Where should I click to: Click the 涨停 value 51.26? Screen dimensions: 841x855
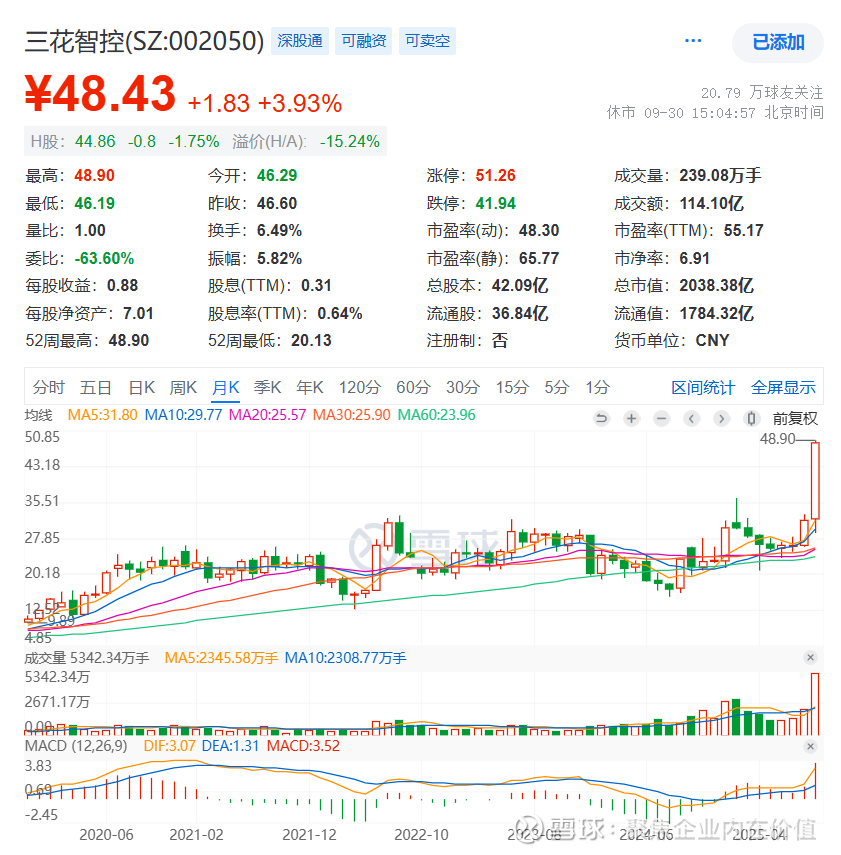tap(495, 176)
